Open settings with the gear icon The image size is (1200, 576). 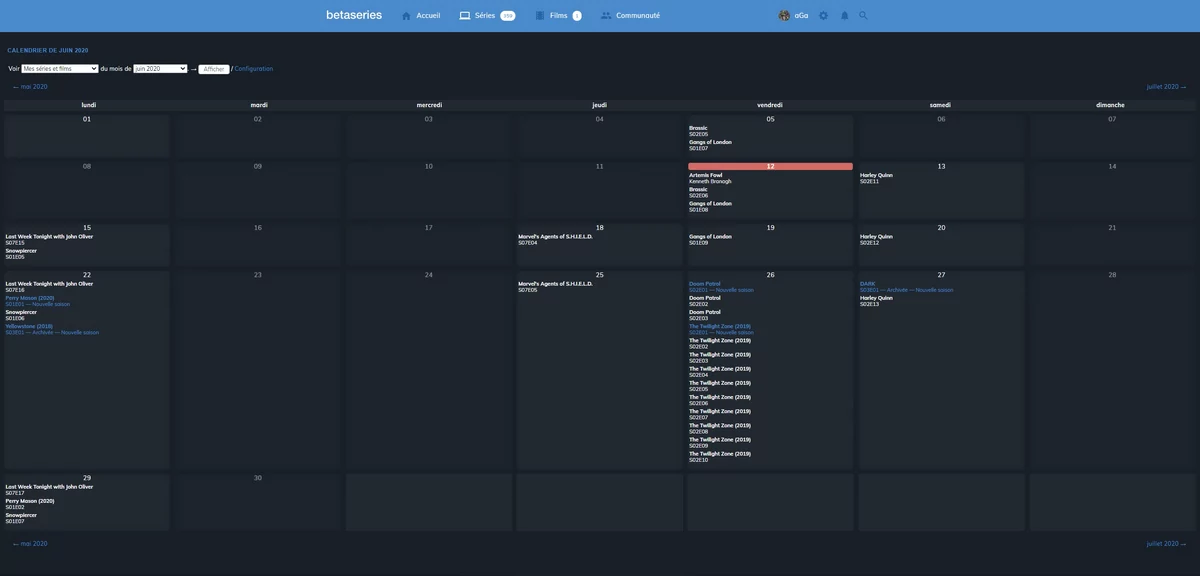pos(823,16)
